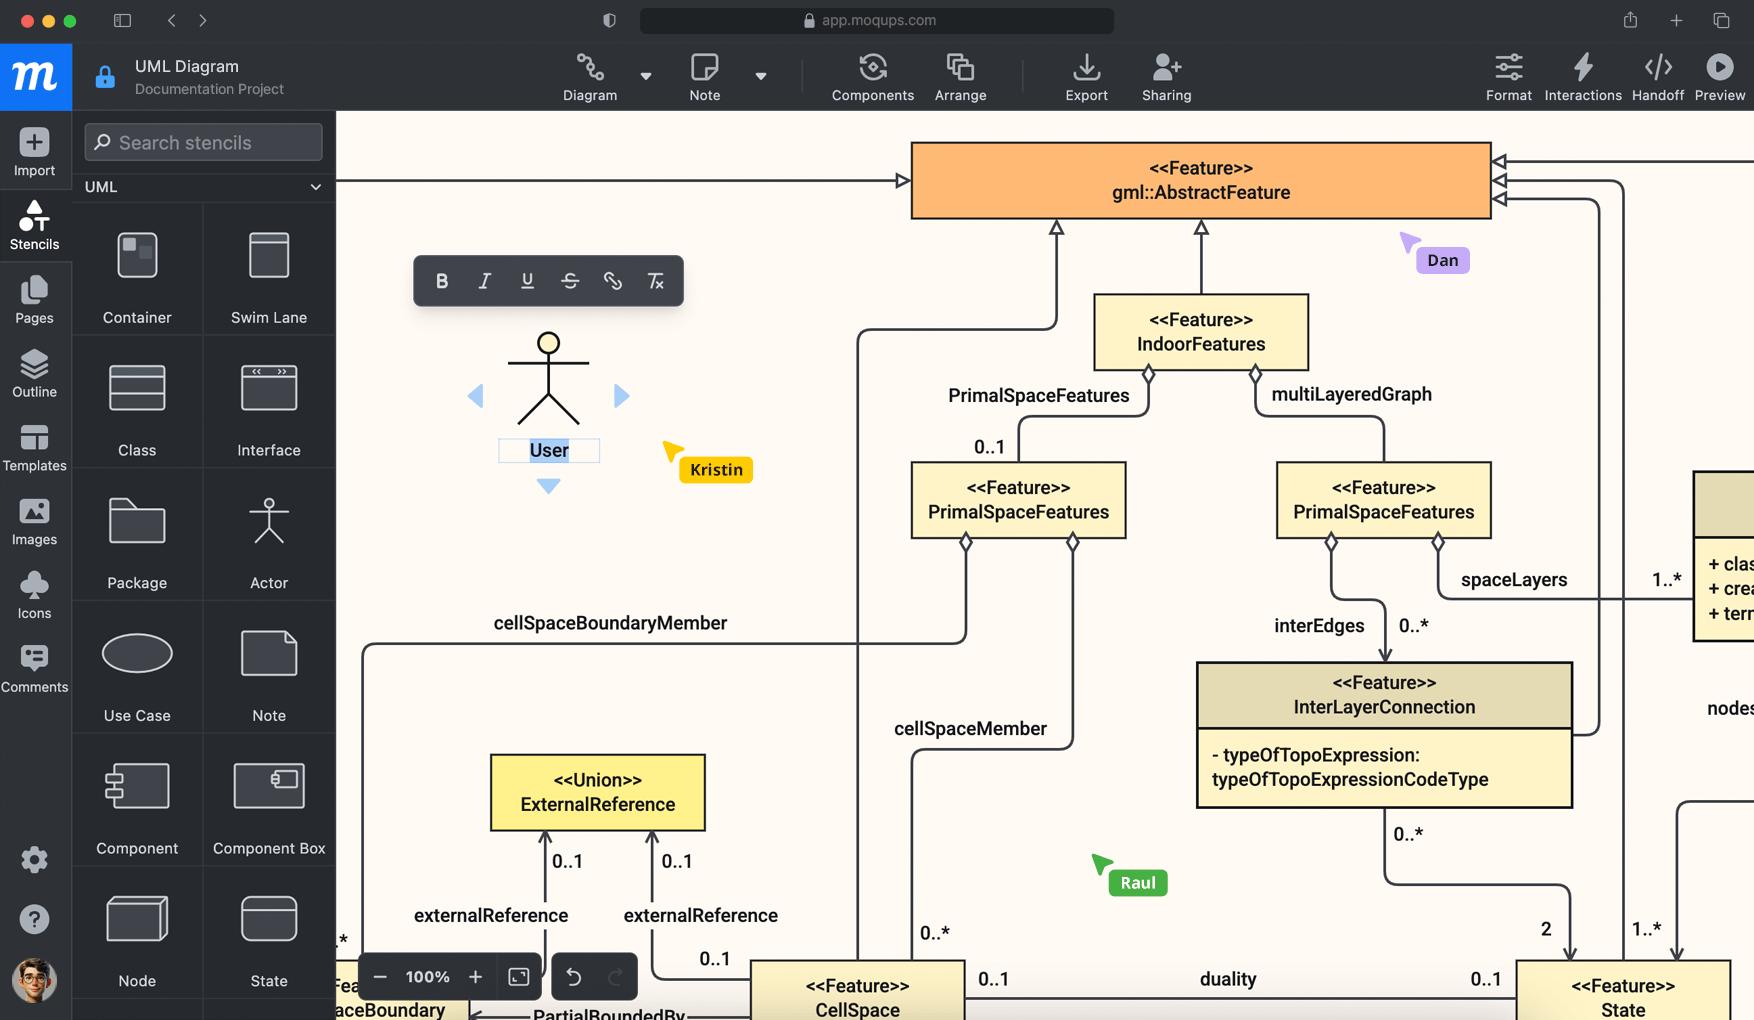This screenshot has height=1020, width=1754.
Task: Zoom out using the minus control
Action: (380, 977)
